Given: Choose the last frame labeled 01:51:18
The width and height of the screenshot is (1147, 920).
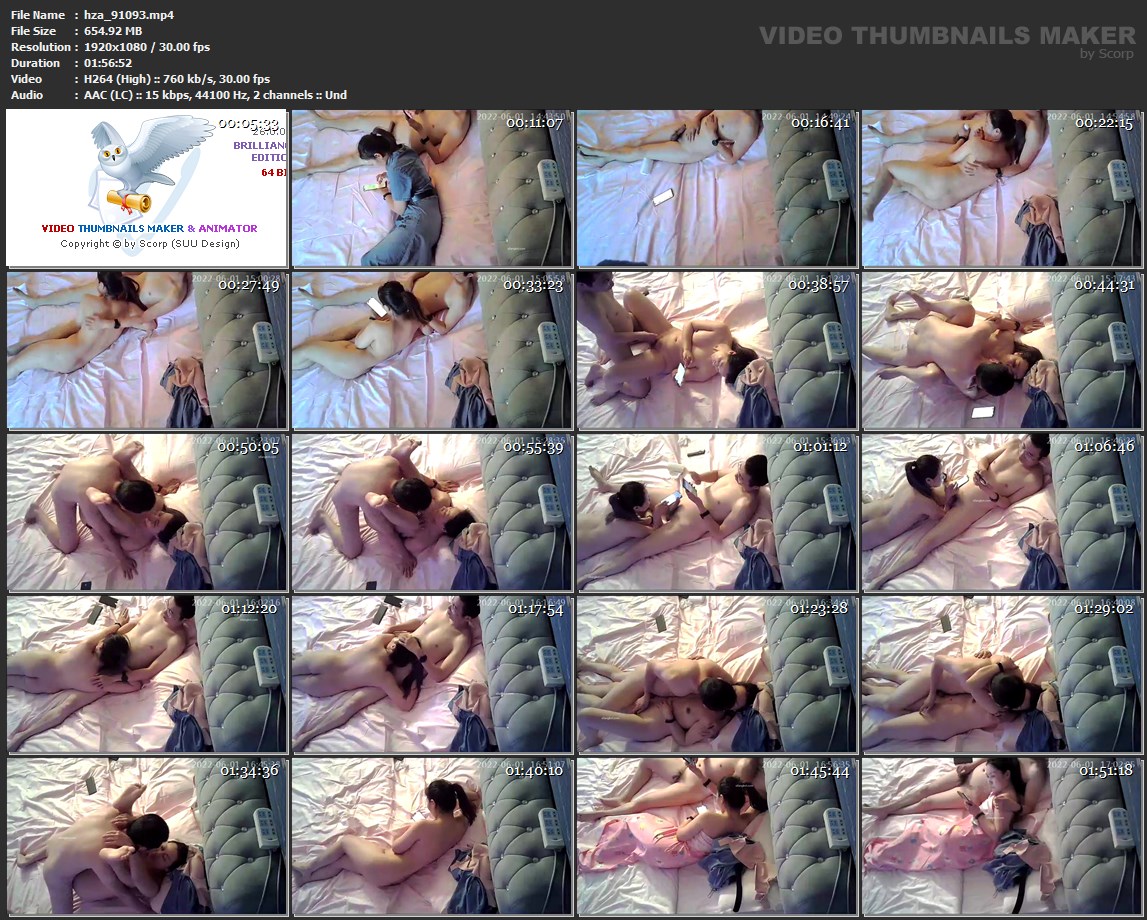Looking at the screenshot, I should pos(1002,837).
